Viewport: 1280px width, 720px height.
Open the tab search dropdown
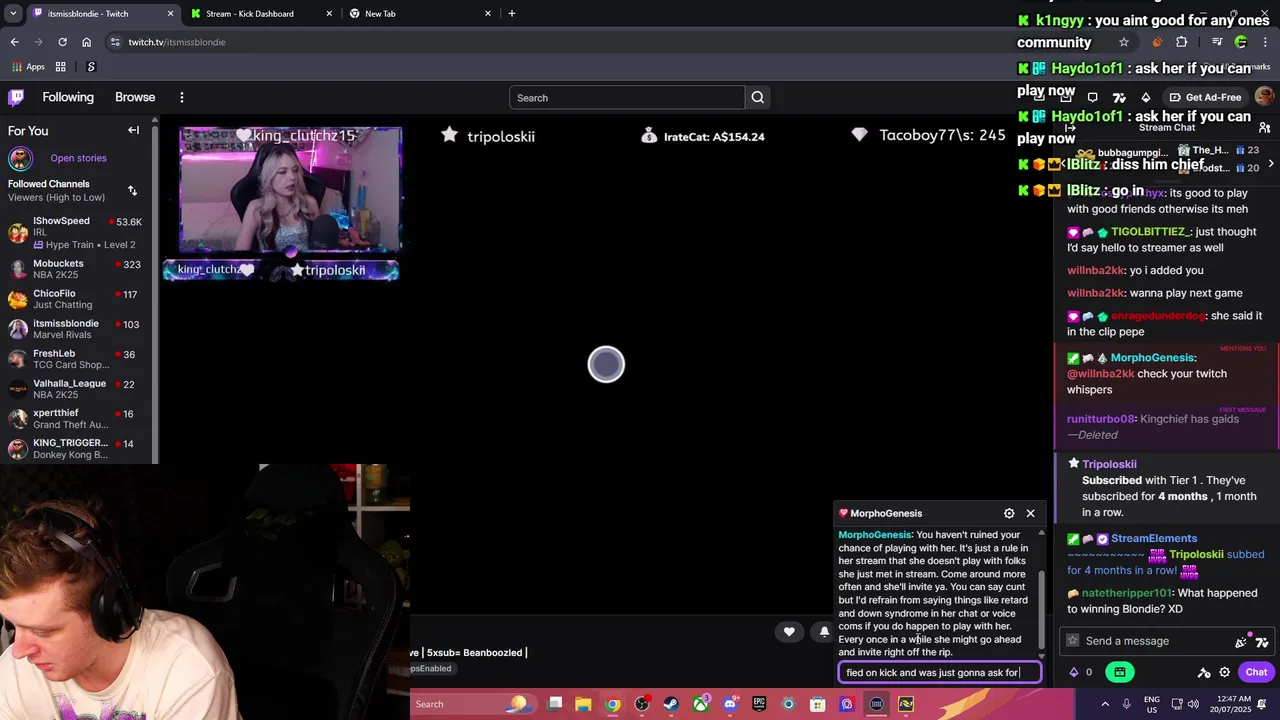tap(12, 14)
